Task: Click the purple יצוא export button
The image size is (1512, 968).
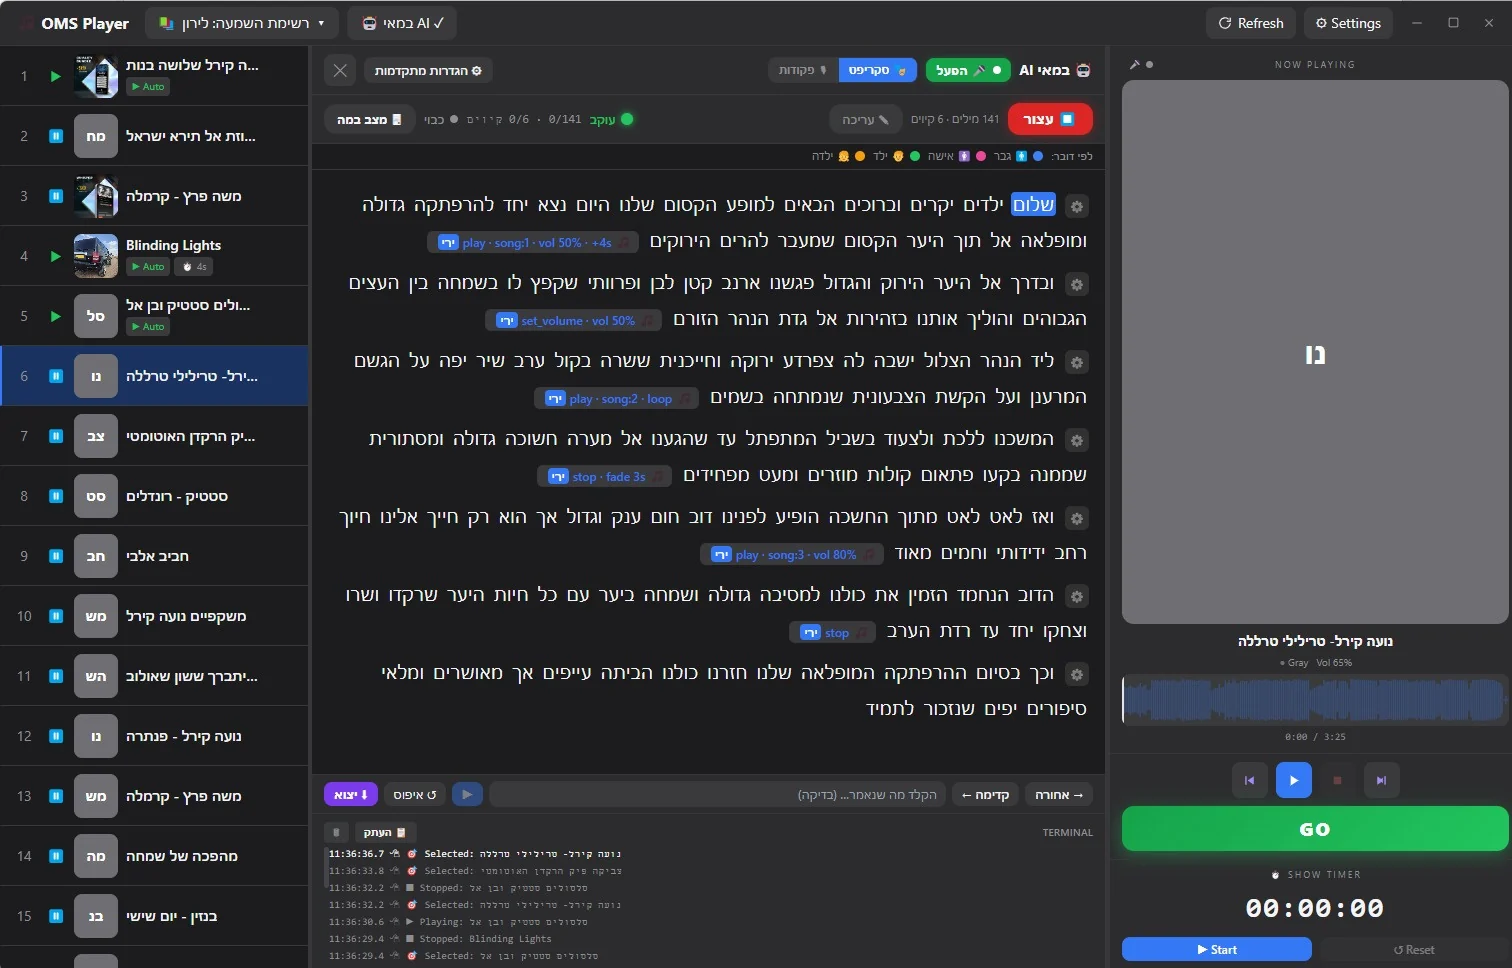Action: click(x=351, y=795)
